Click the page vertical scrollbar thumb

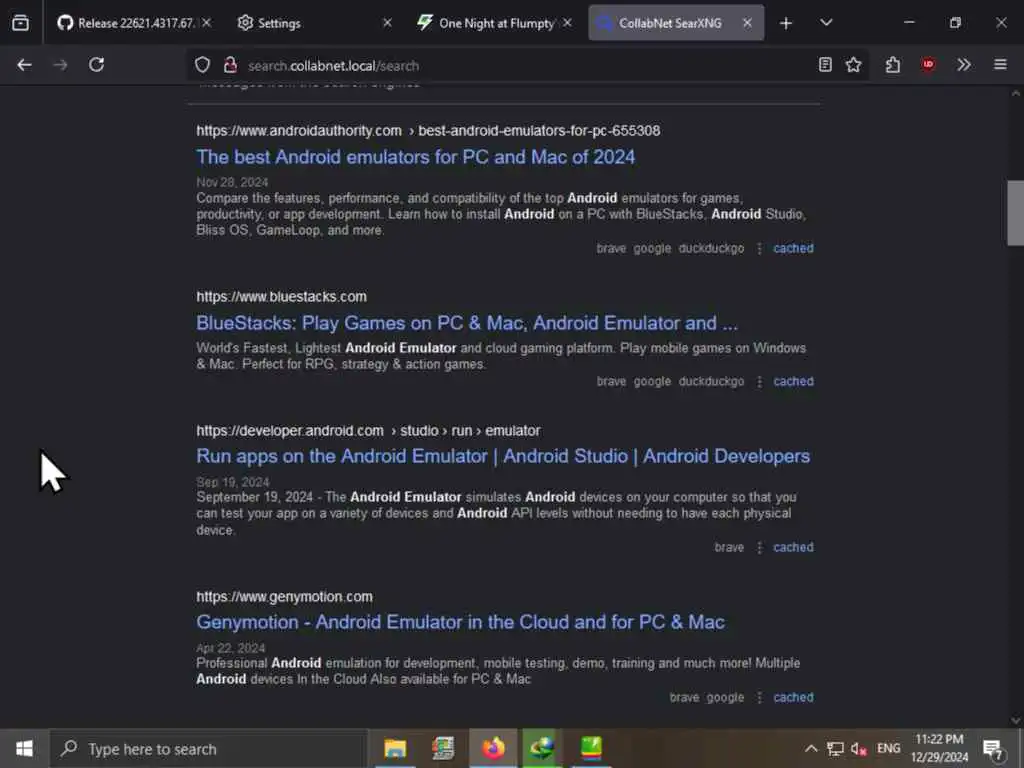pyautogui.click(x=1015, y=213)
